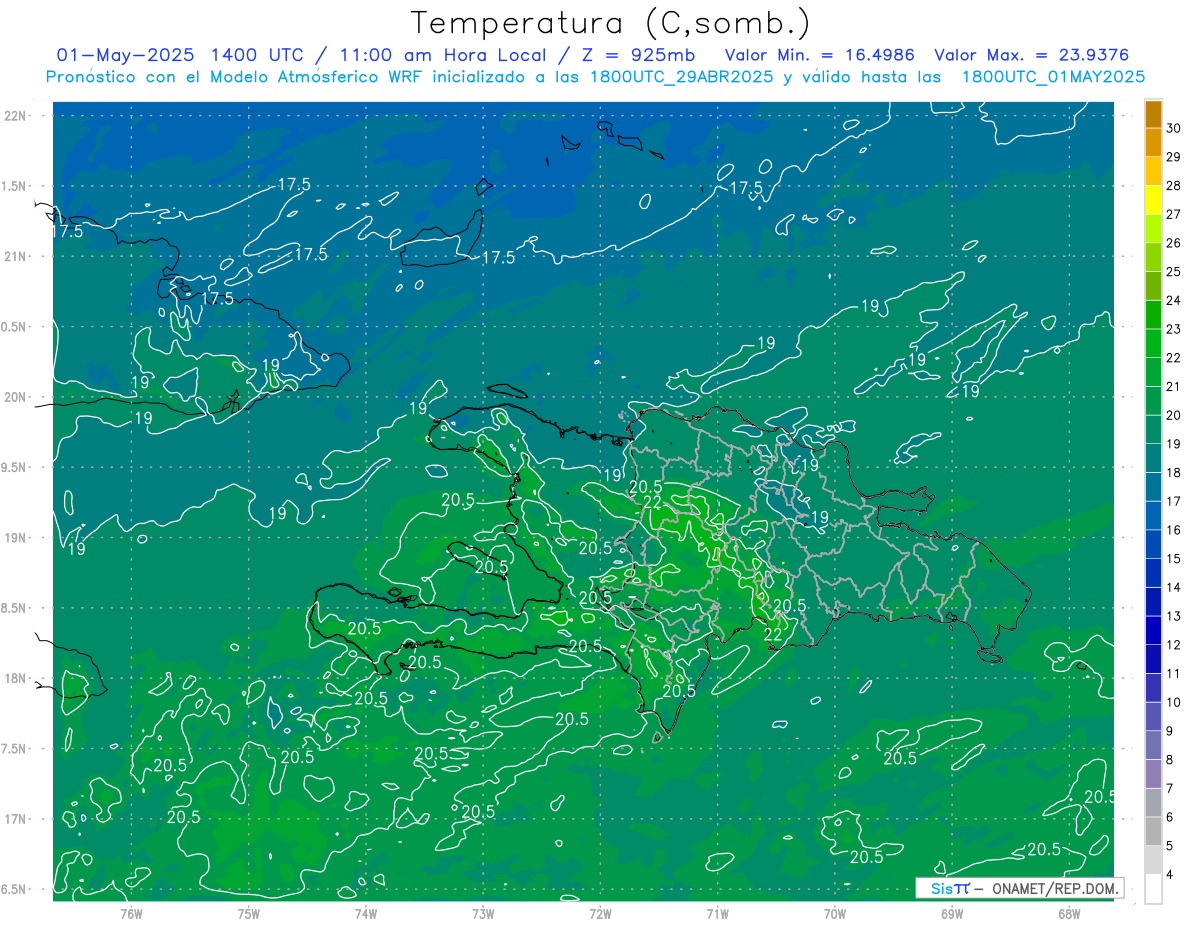1200x927 pixels.
Task: Click the '16' color scale label
Action: click(x=1173, y=530)
